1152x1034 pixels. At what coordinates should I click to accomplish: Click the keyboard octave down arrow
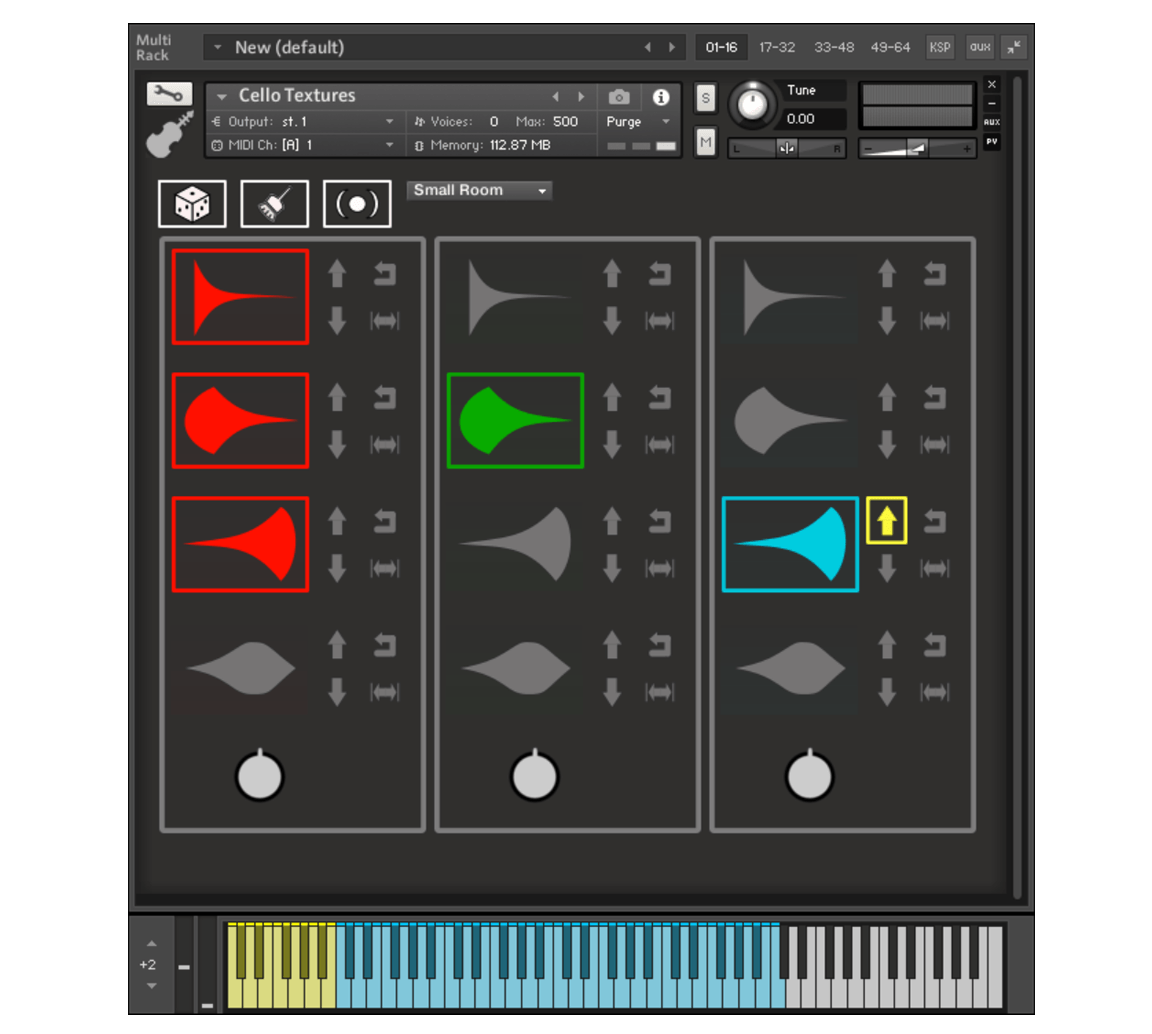point(151,986)
